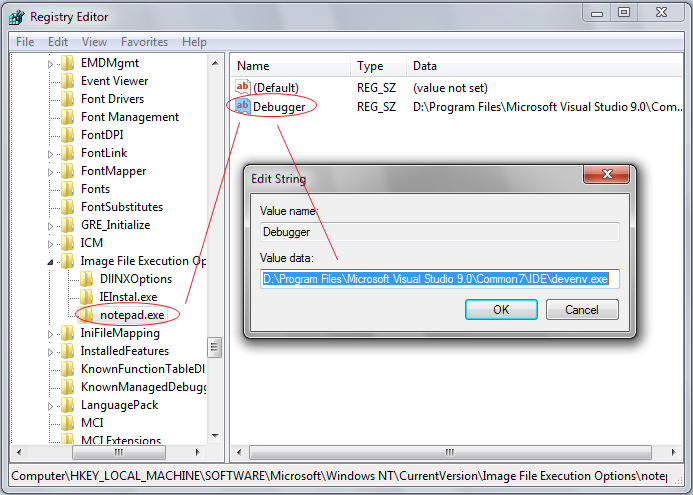This screenshot has height=495, width=693.
Task: Click the EMDMgmt folder icon
Action: 68,63
